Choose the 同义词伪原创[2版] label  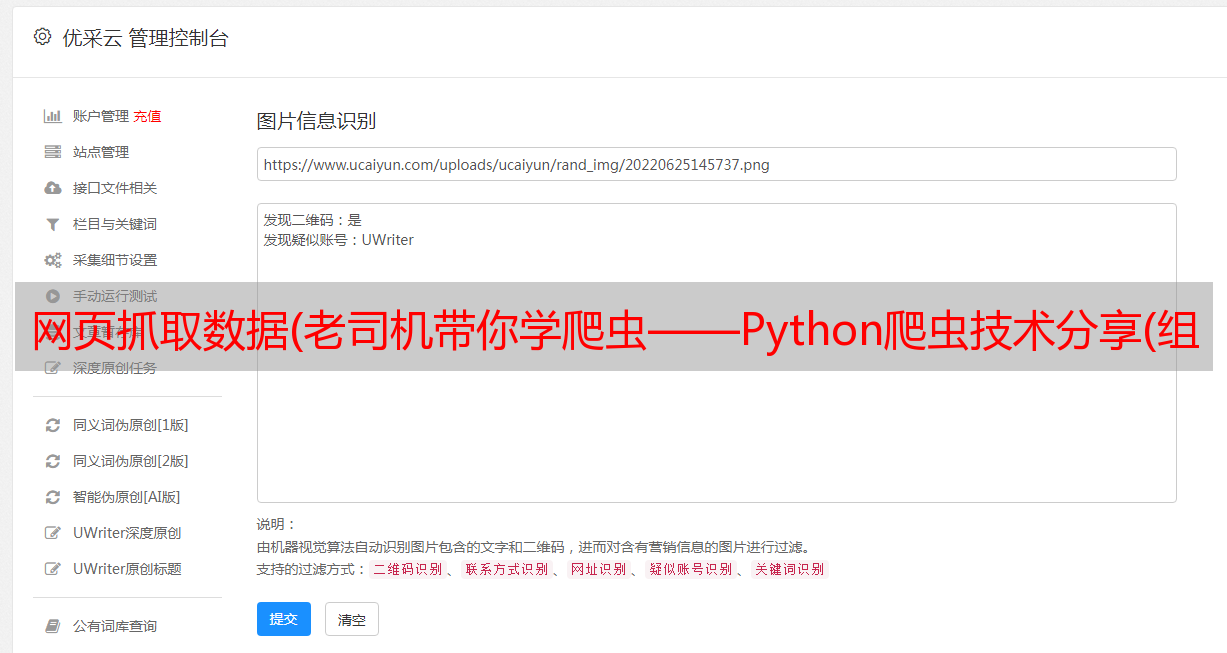point(131,461)
